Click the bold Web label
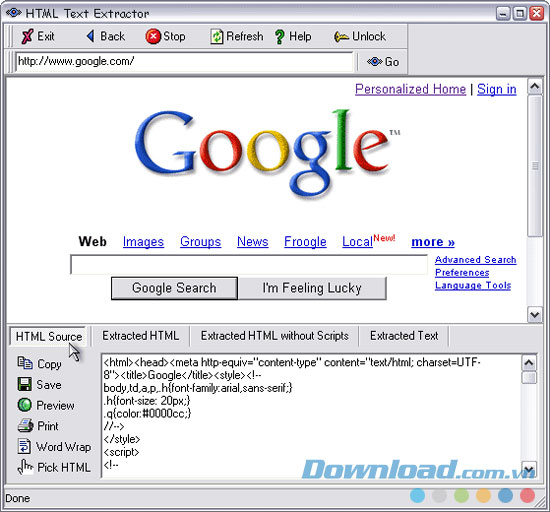Image resolution: width=550 pixels, height=512 pixels. pyautogui.click(x=93, y=242)
